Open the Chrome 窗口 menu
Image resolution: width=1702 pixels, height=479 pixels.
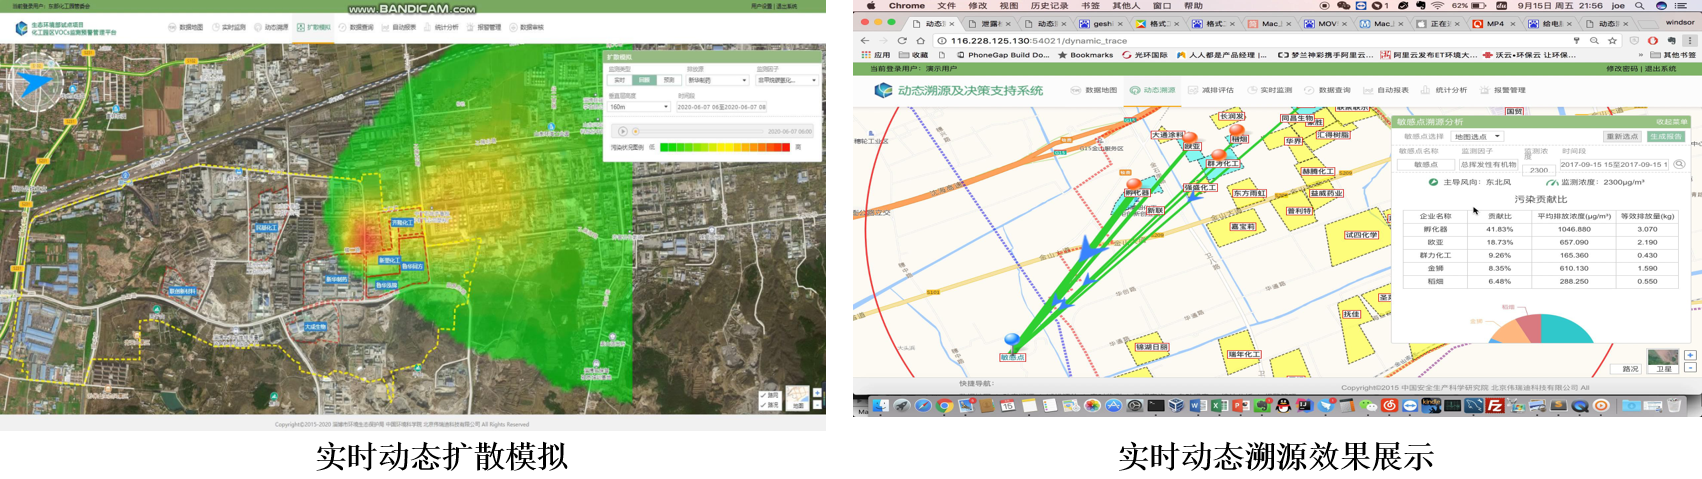tap(1162, 6)
